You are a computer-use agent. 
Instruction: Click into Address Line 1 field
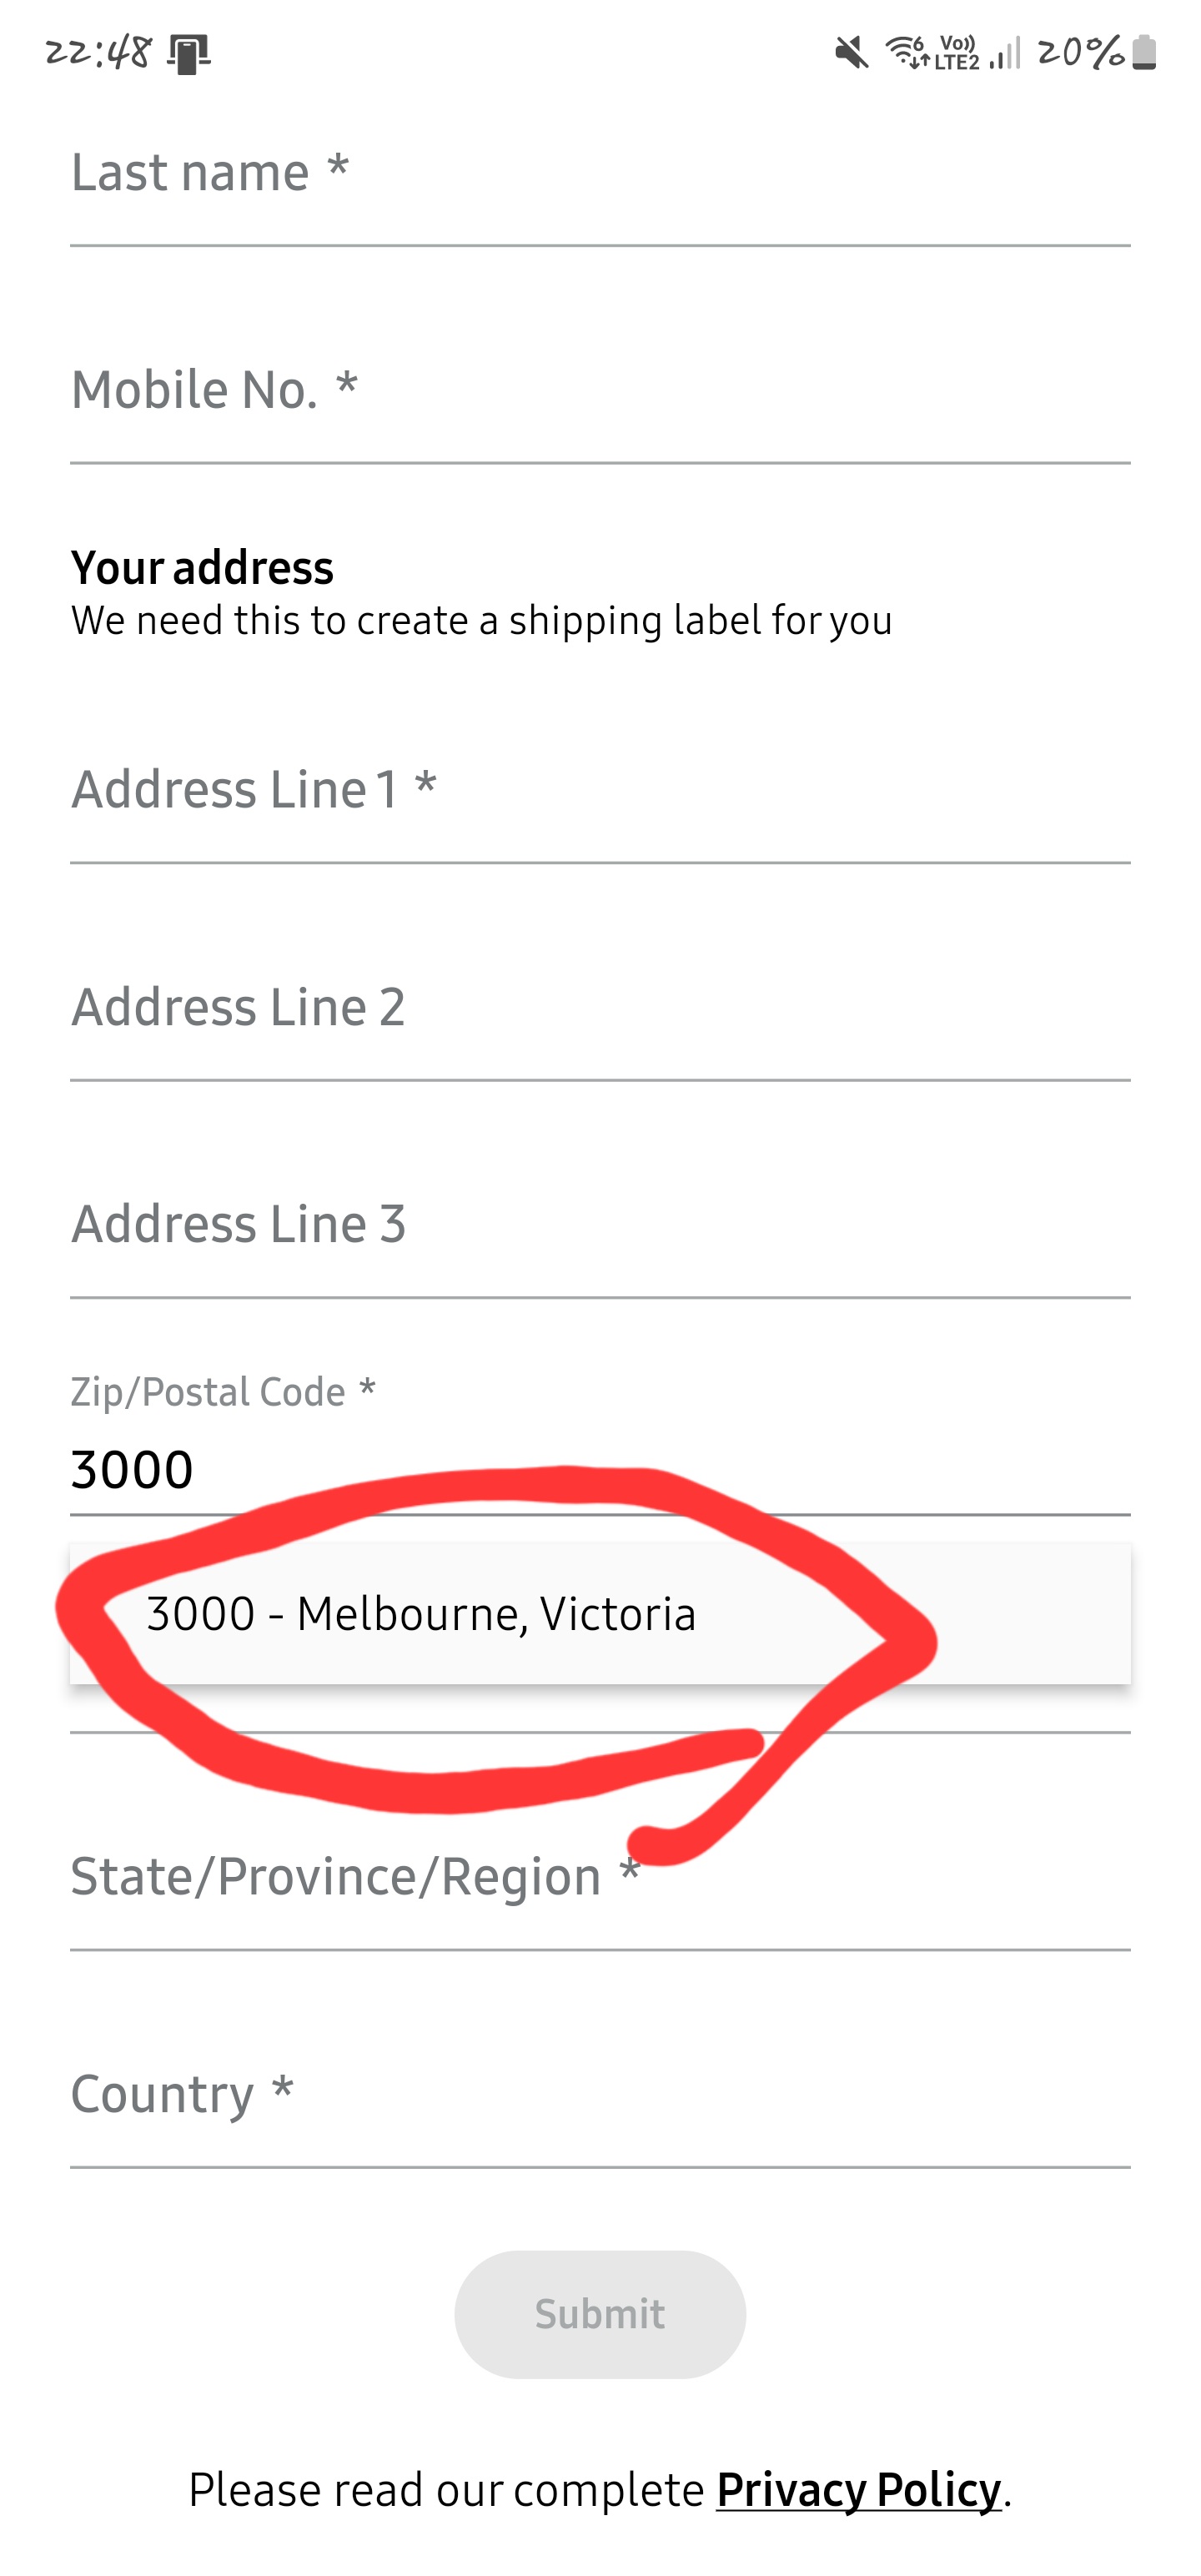[x=600, y=791]
